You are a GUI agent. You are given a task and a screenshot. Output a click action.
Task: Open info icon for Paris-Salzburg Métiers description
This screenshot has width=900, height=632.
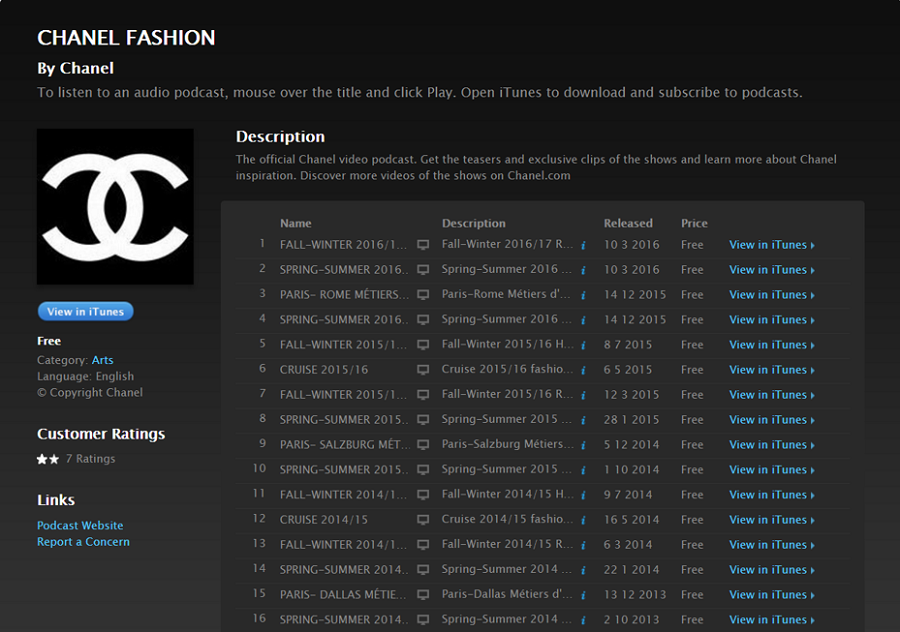point(583,445)
